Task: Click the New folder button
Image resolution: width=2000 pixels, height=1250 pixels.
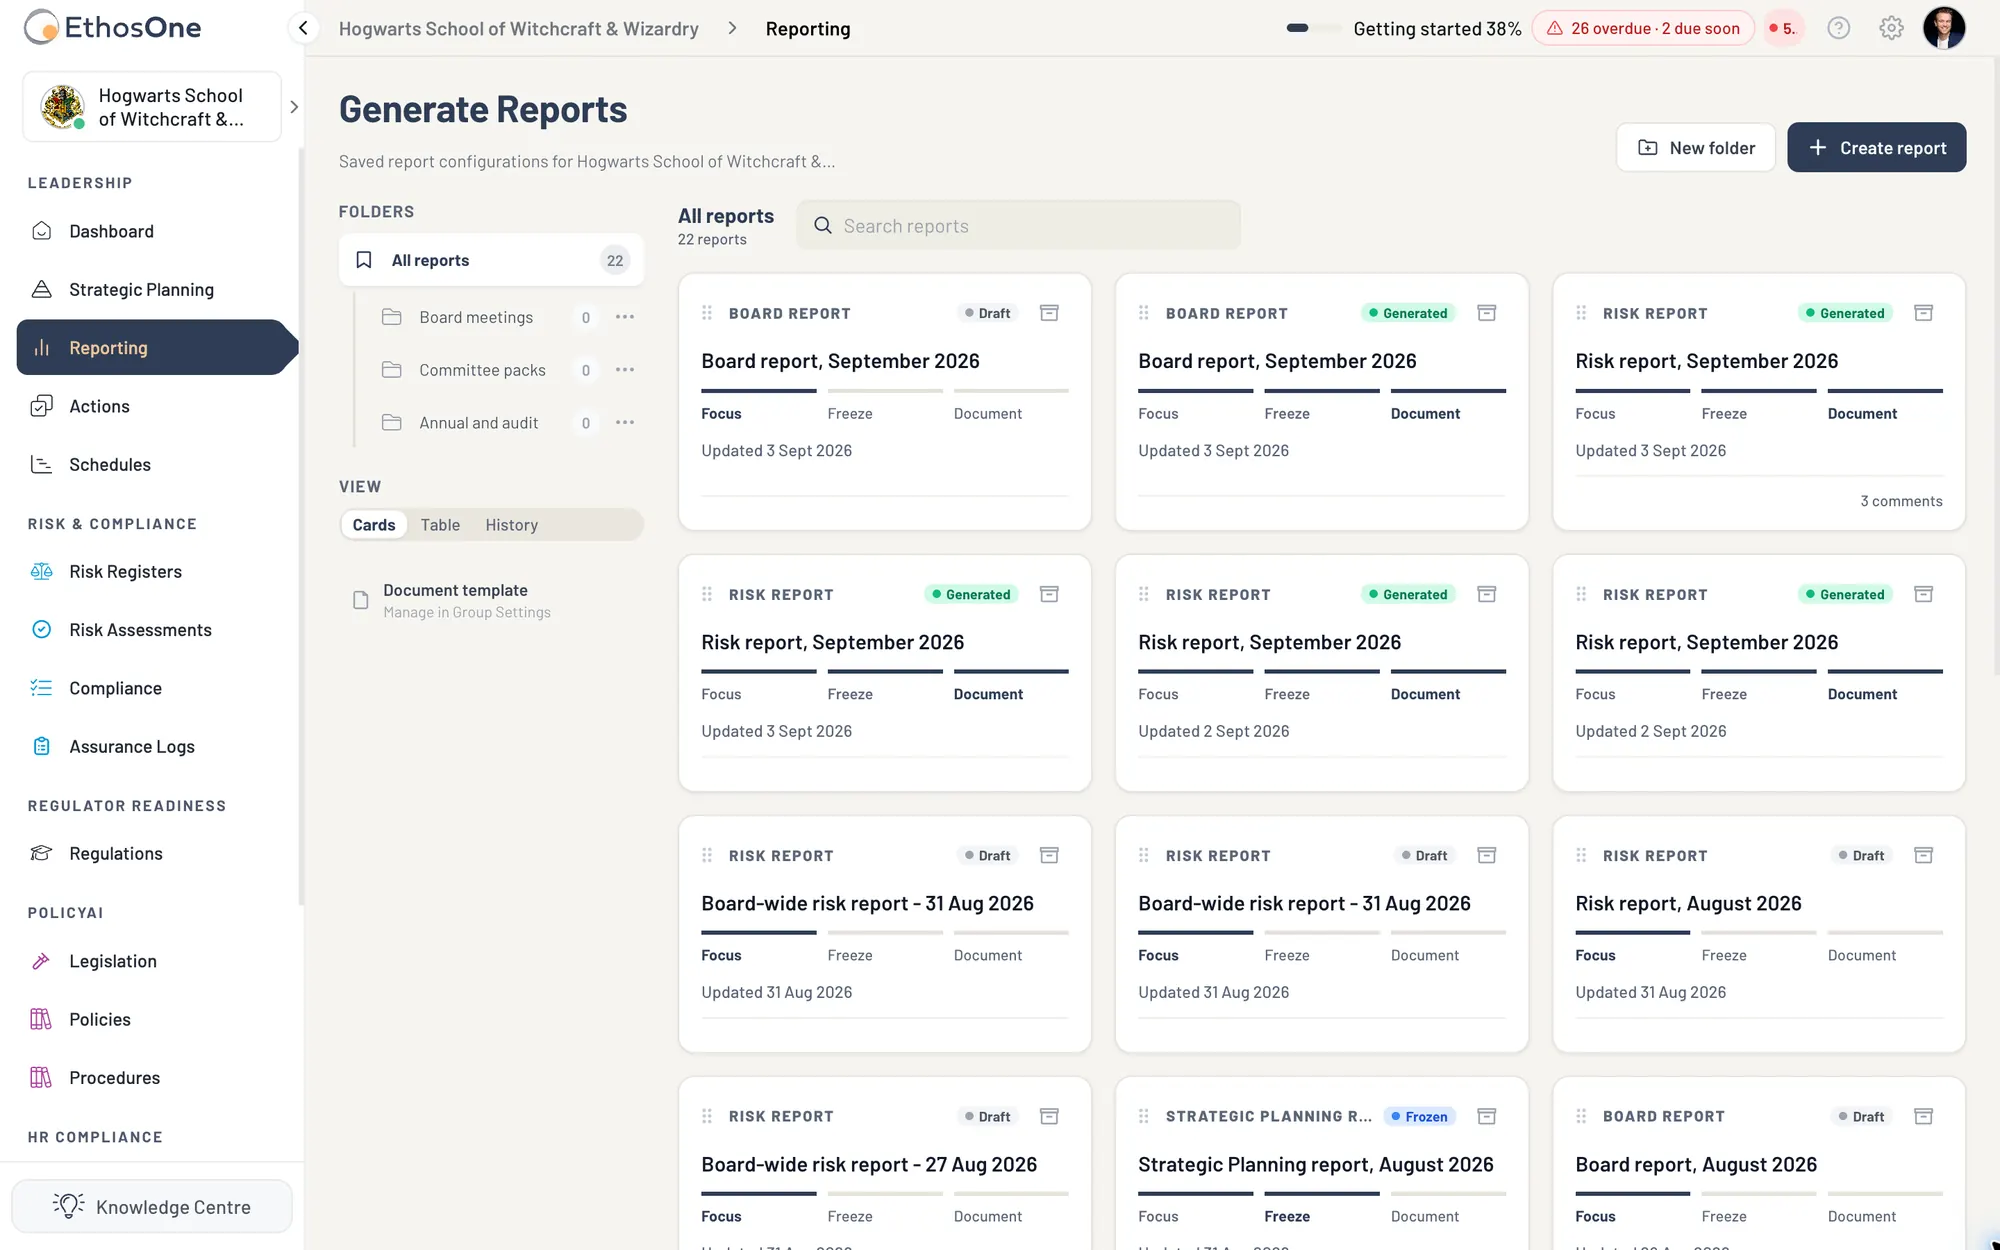Action: [x=1696, y=147]
